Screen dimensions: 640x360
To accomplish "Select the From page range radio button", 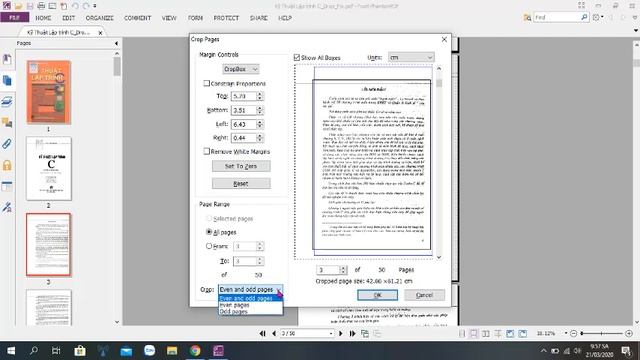I will point(209,246).
